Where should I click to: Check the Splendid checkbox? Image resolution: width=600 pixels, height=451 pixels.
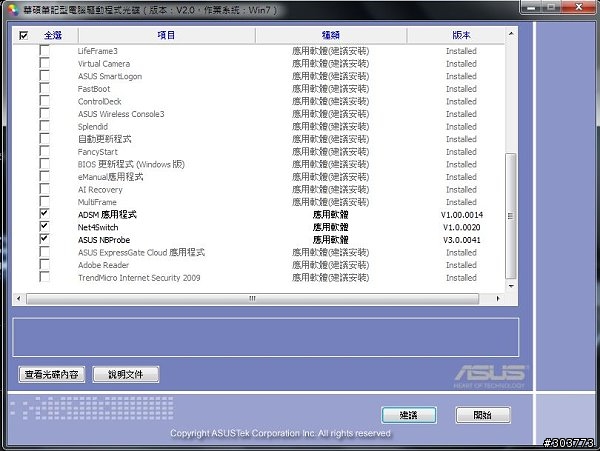pyautogui.click(x=44, y=126)
